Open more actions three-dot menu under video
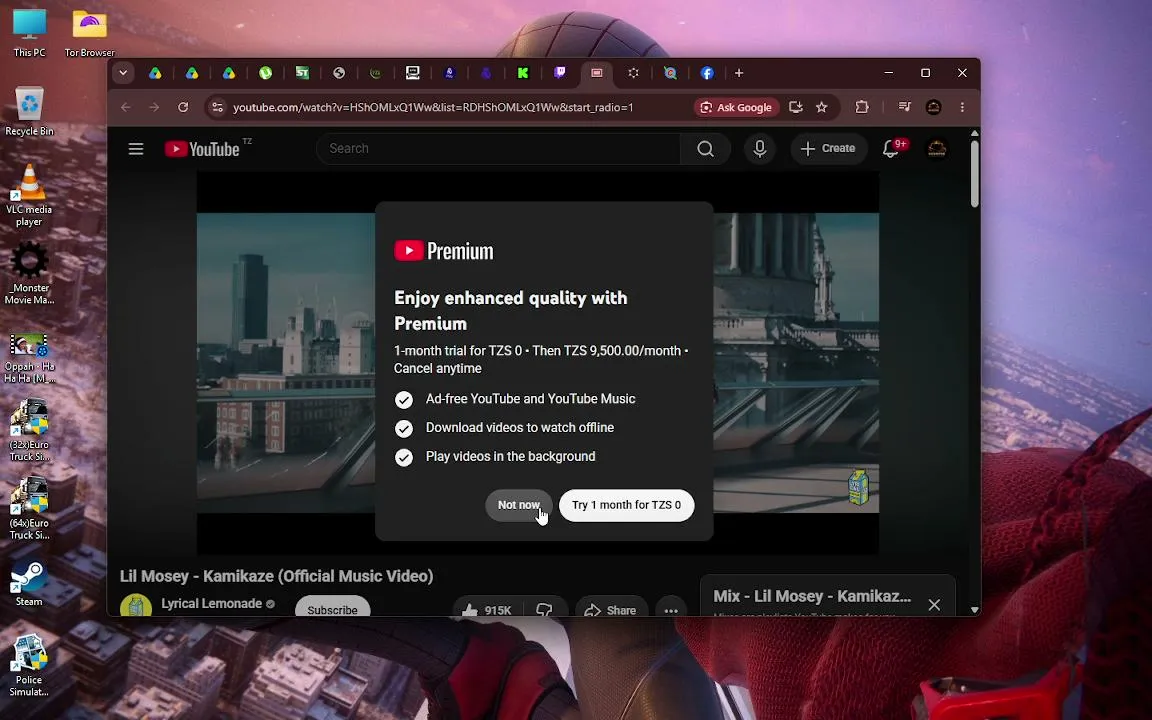The image size is (1152, 720). [671, 610]
